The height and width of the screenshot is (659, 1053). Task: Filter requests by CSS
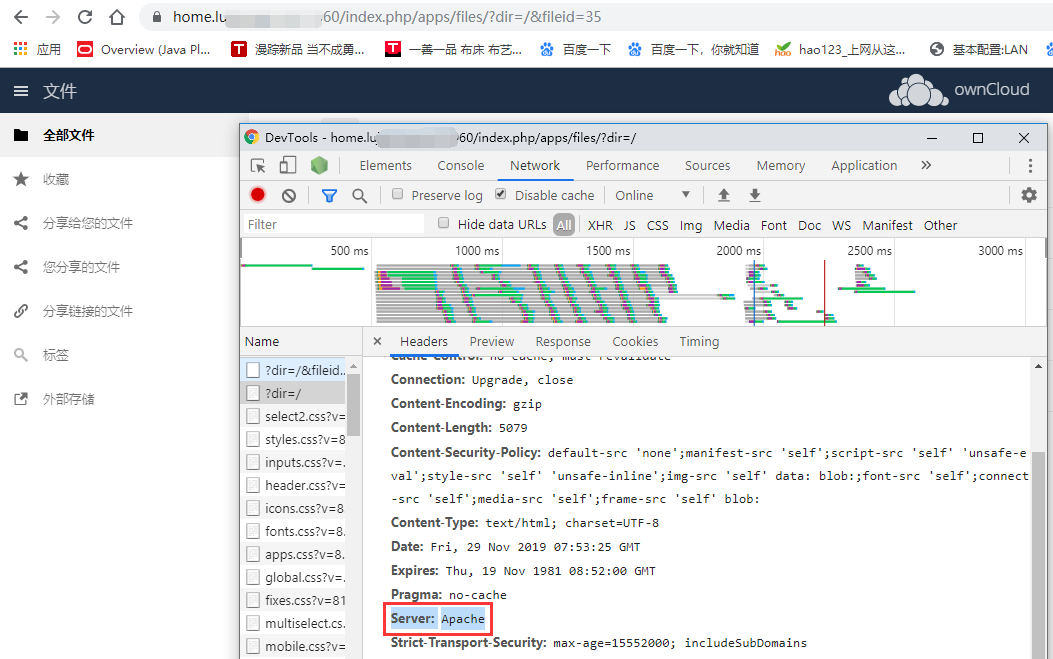pyautogui.click(x=657, y=225)
